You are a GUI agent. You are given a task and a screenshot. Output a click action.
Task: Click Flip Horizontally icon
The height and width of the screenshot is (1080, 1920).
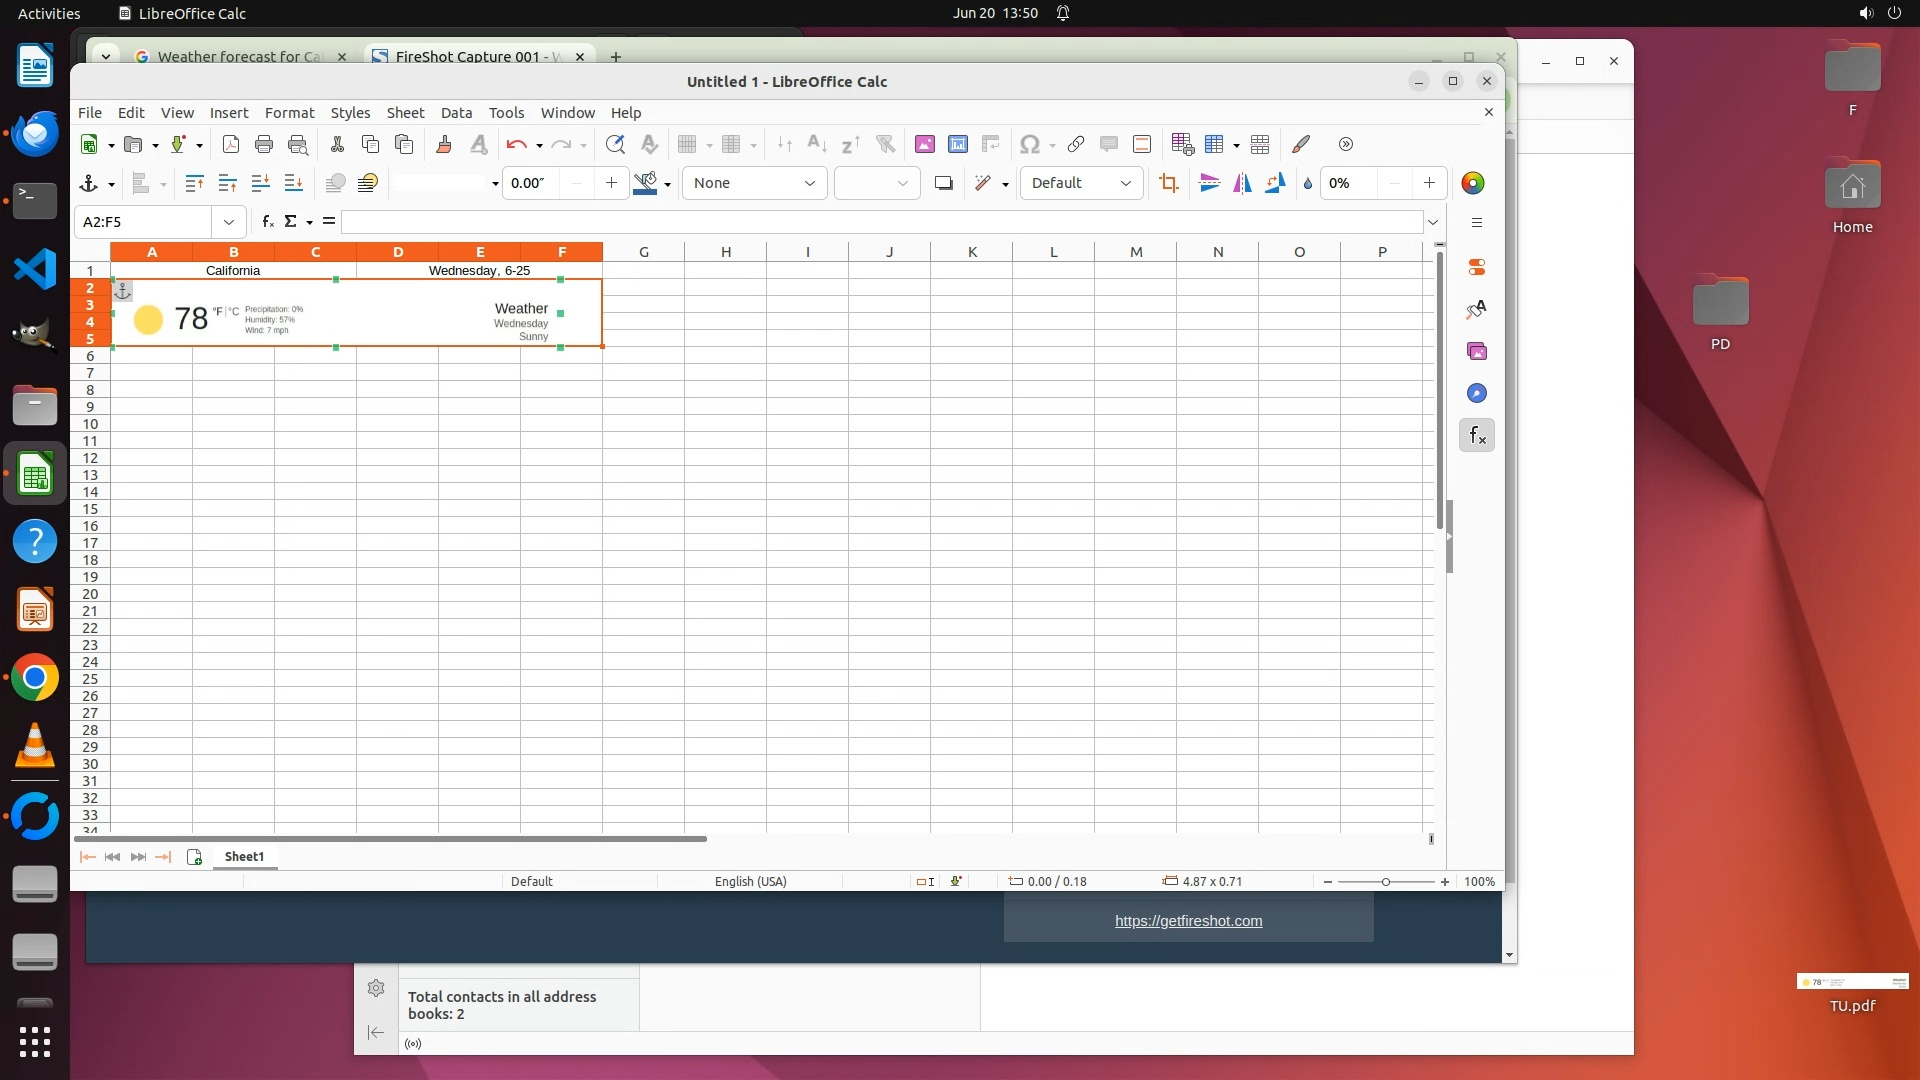pyautogui.click(x=1242, y=183)
